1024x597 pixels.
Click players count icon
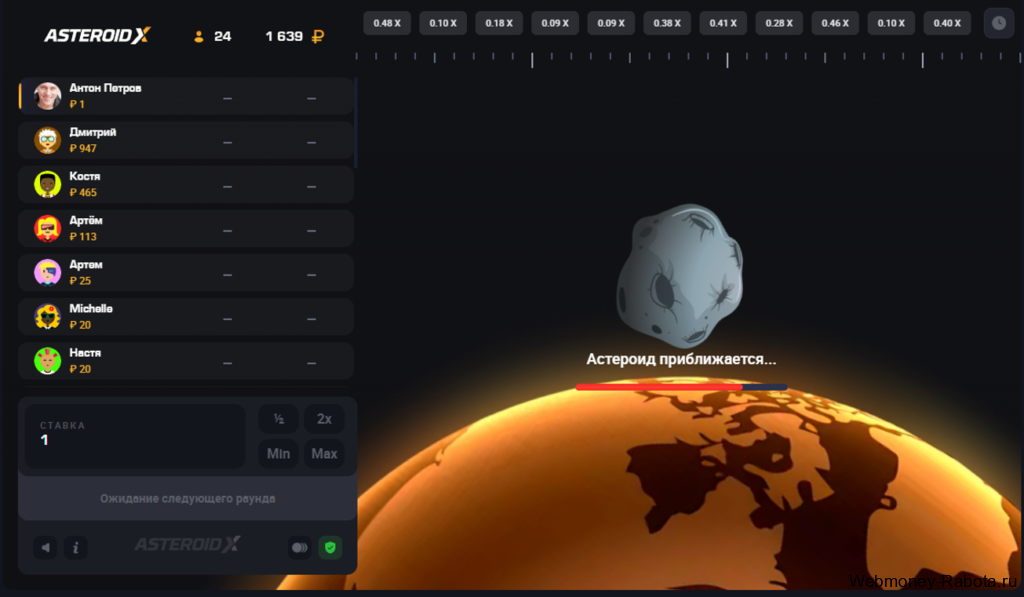[199, 37]
